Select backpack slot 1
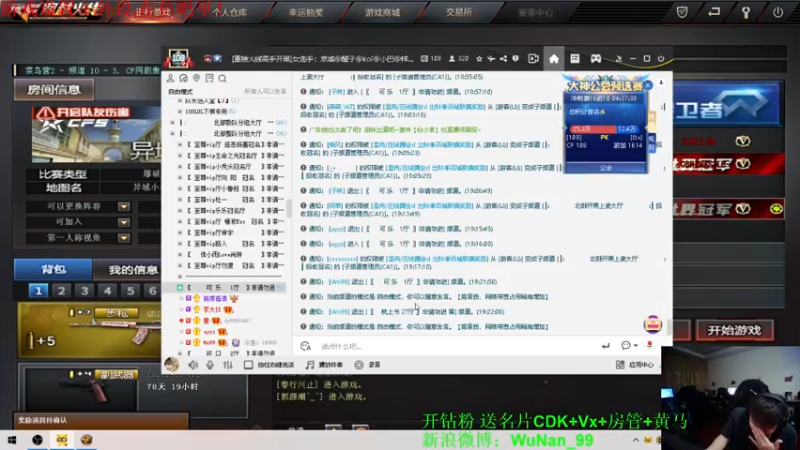 pos(38,291)
